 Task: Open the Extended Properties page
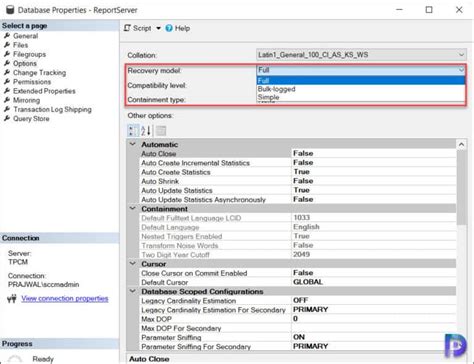(x=44, y=91)
